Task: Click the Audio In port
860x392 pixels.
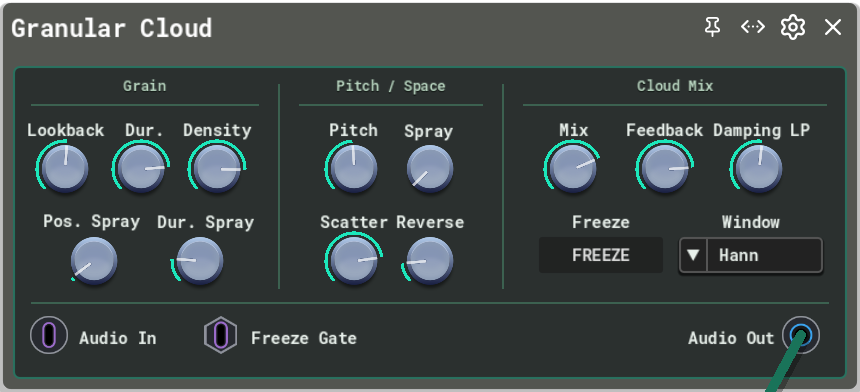Action: (49, 335)
